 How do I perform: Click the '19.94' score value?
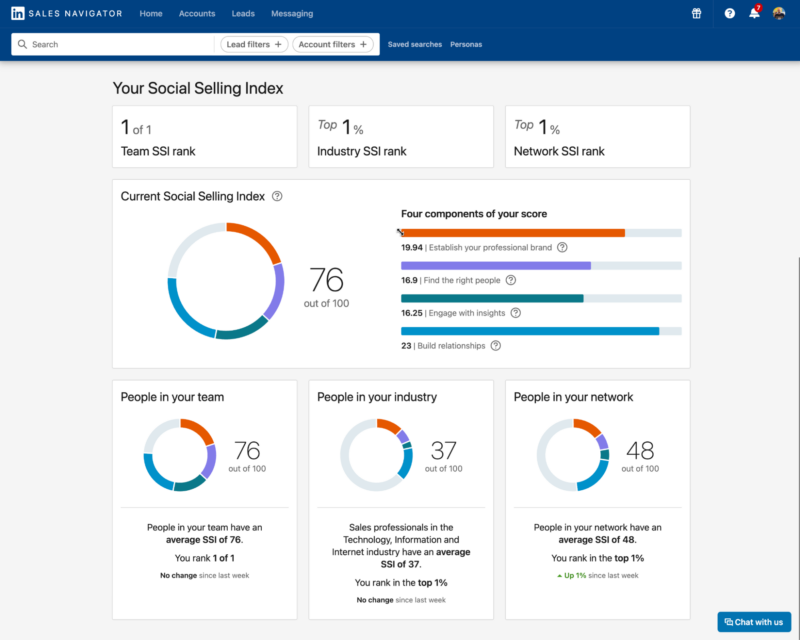pyautogui.click(x=412, y=248)
